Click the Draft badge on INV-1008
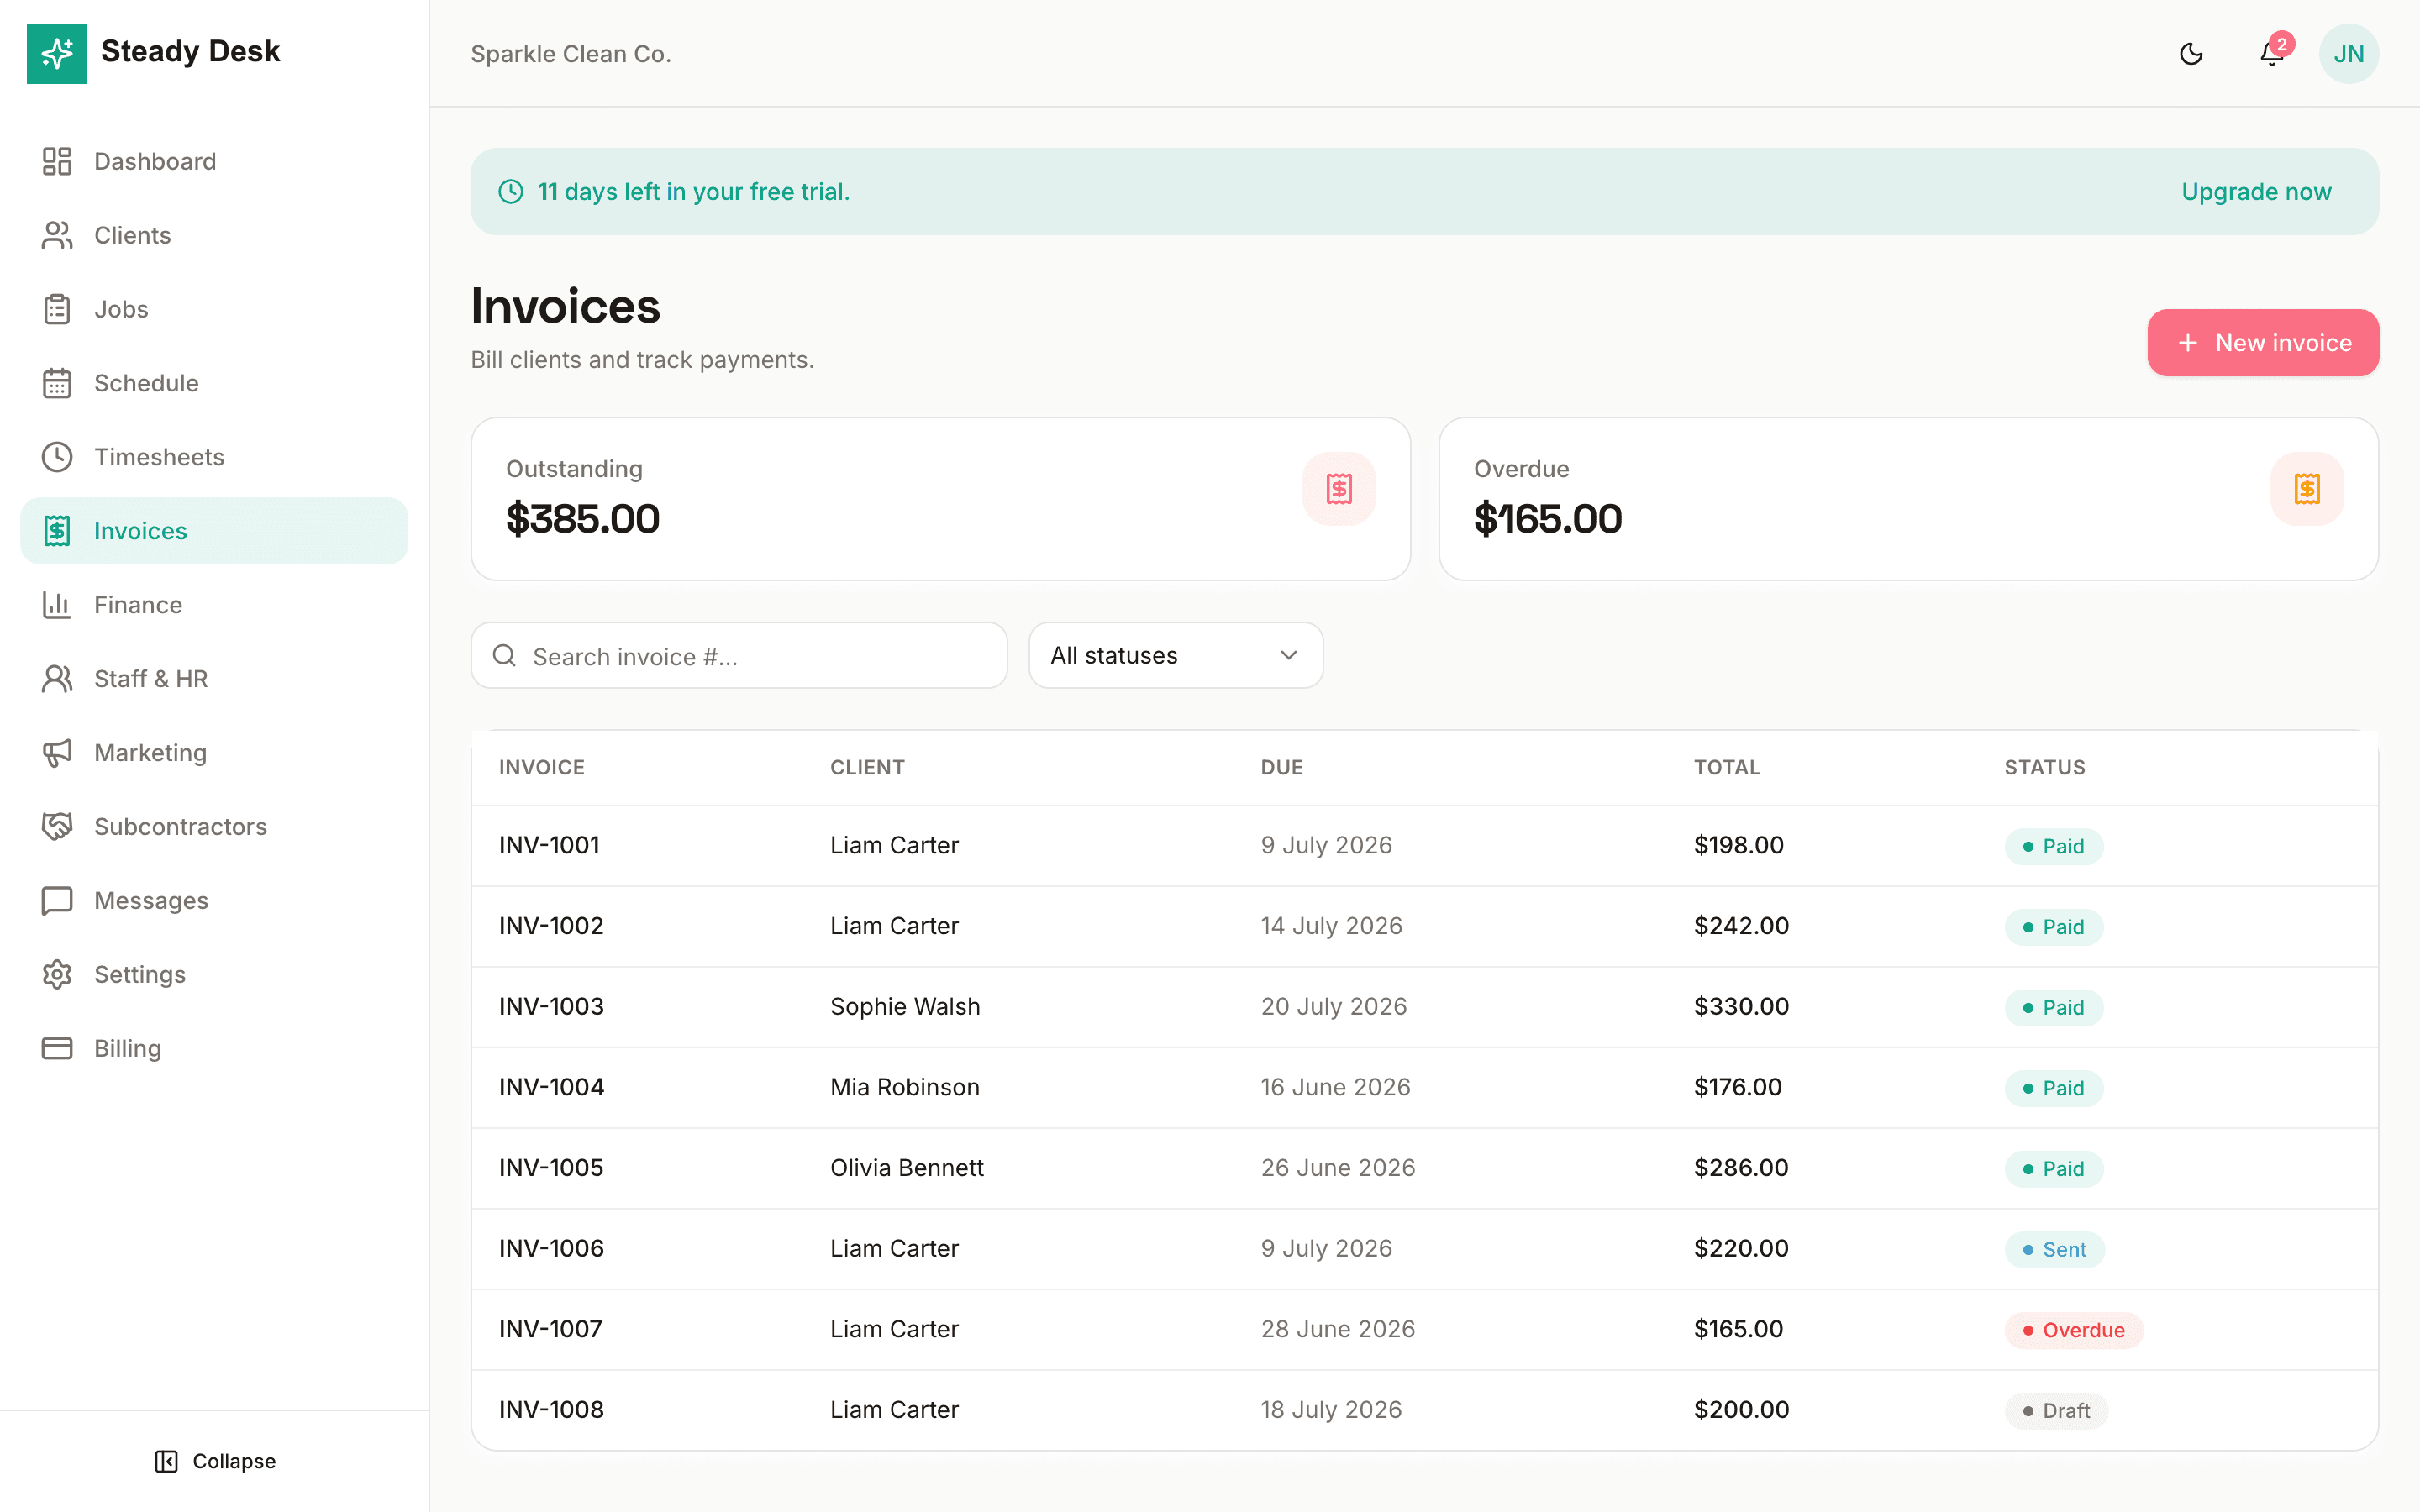2420x1512 pixels. pyautogui.click(x=2055, y=1410)
